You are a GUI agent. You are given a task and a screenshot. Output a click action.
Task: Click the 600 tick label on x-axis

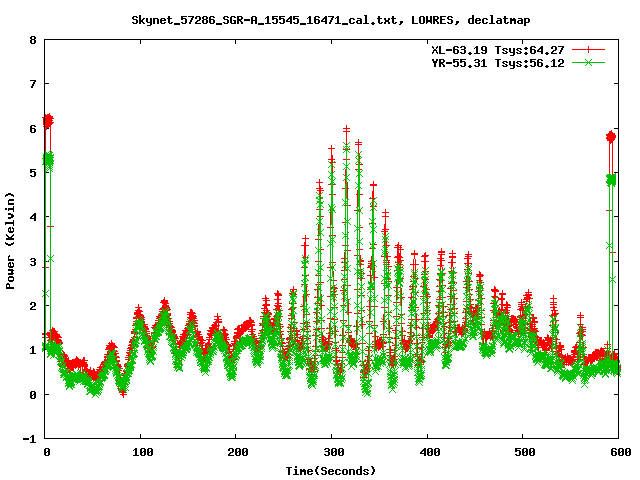tap(618, 452)
